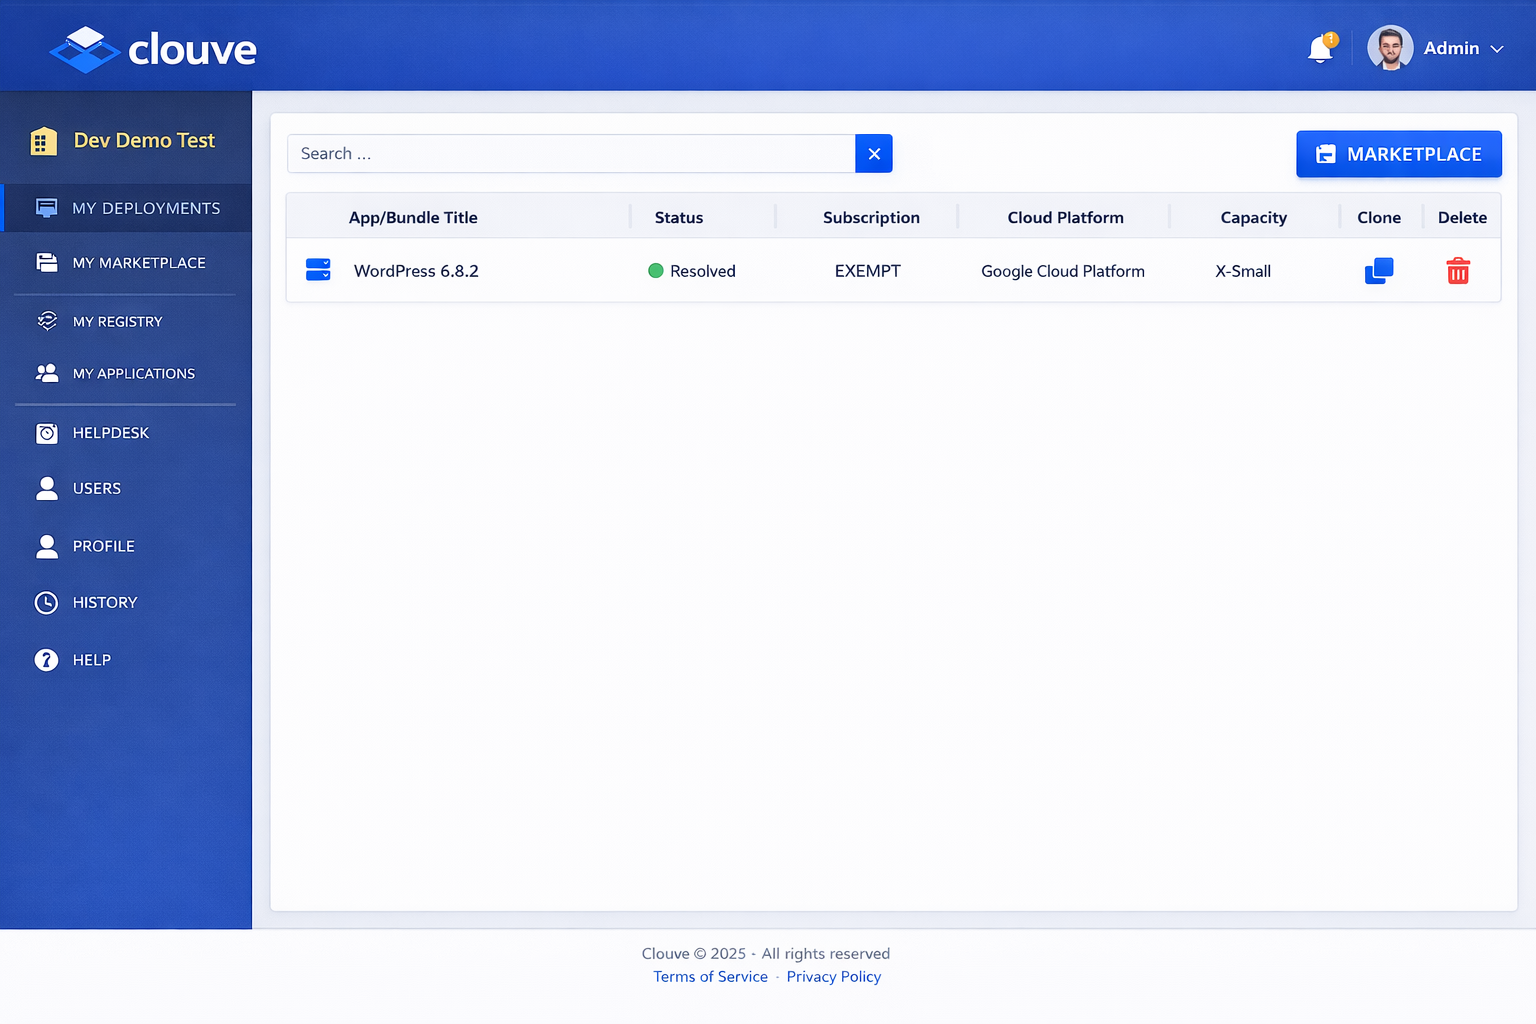
Task: Click the My Applications people icon
Action: [47, 373]
